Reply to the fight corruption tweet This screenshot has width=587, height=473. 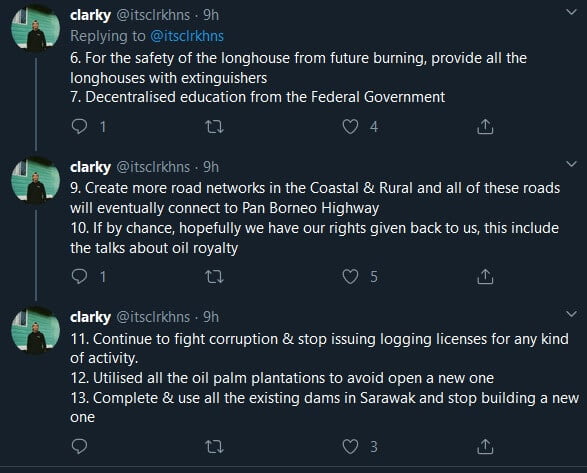(x=79, y=446)
